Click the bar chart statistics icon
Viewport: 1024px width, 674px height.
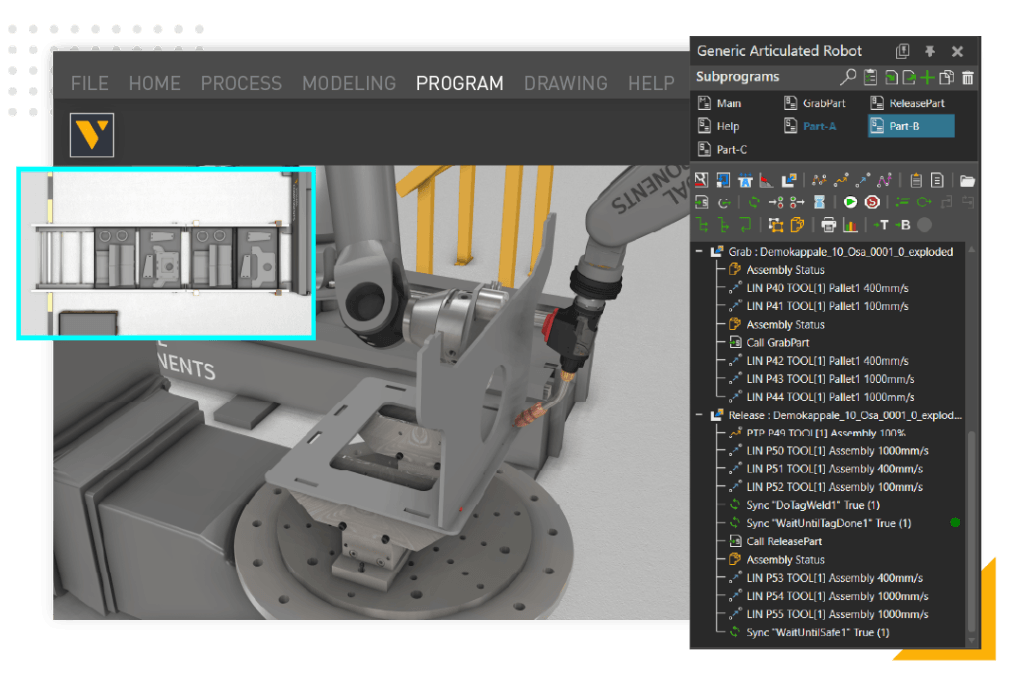pyautogui.click(x=850, y=225)
